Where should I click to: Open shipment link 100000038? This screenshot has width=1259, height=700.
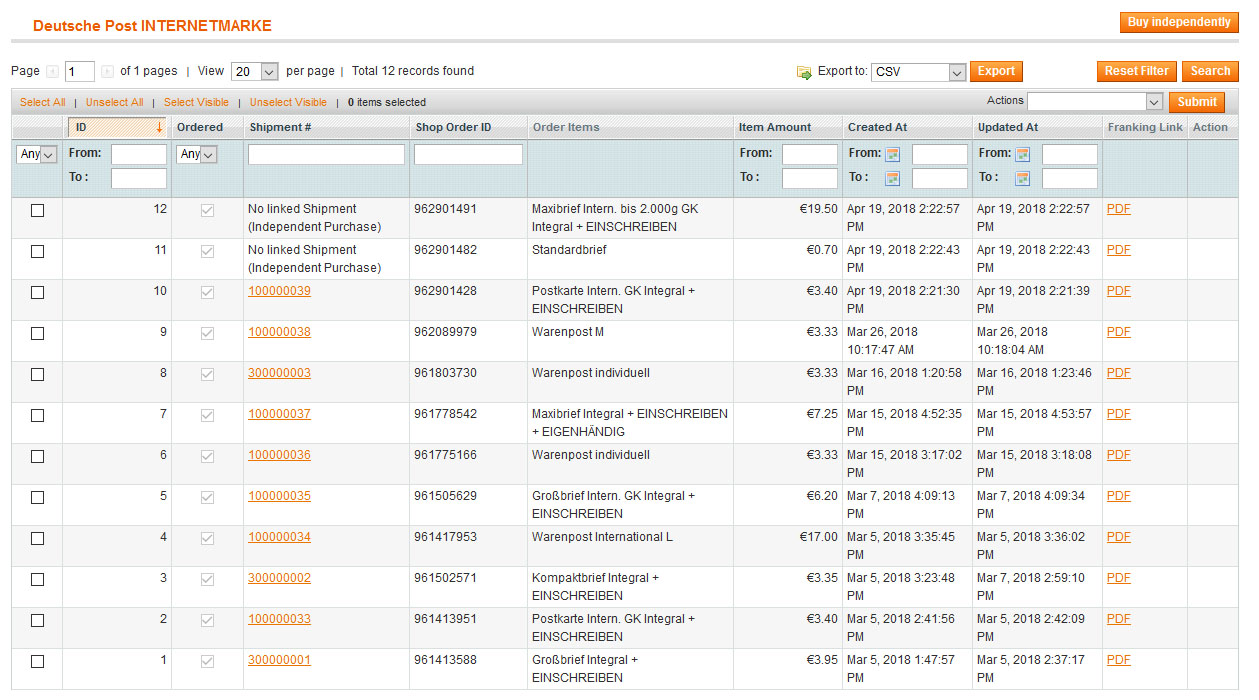279,332
